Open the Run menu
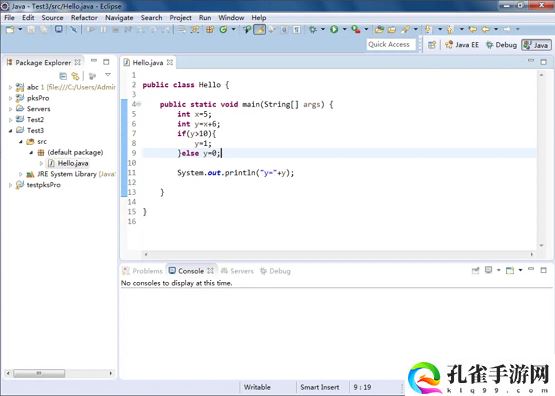The image size is (555, 396). (205, 18)
